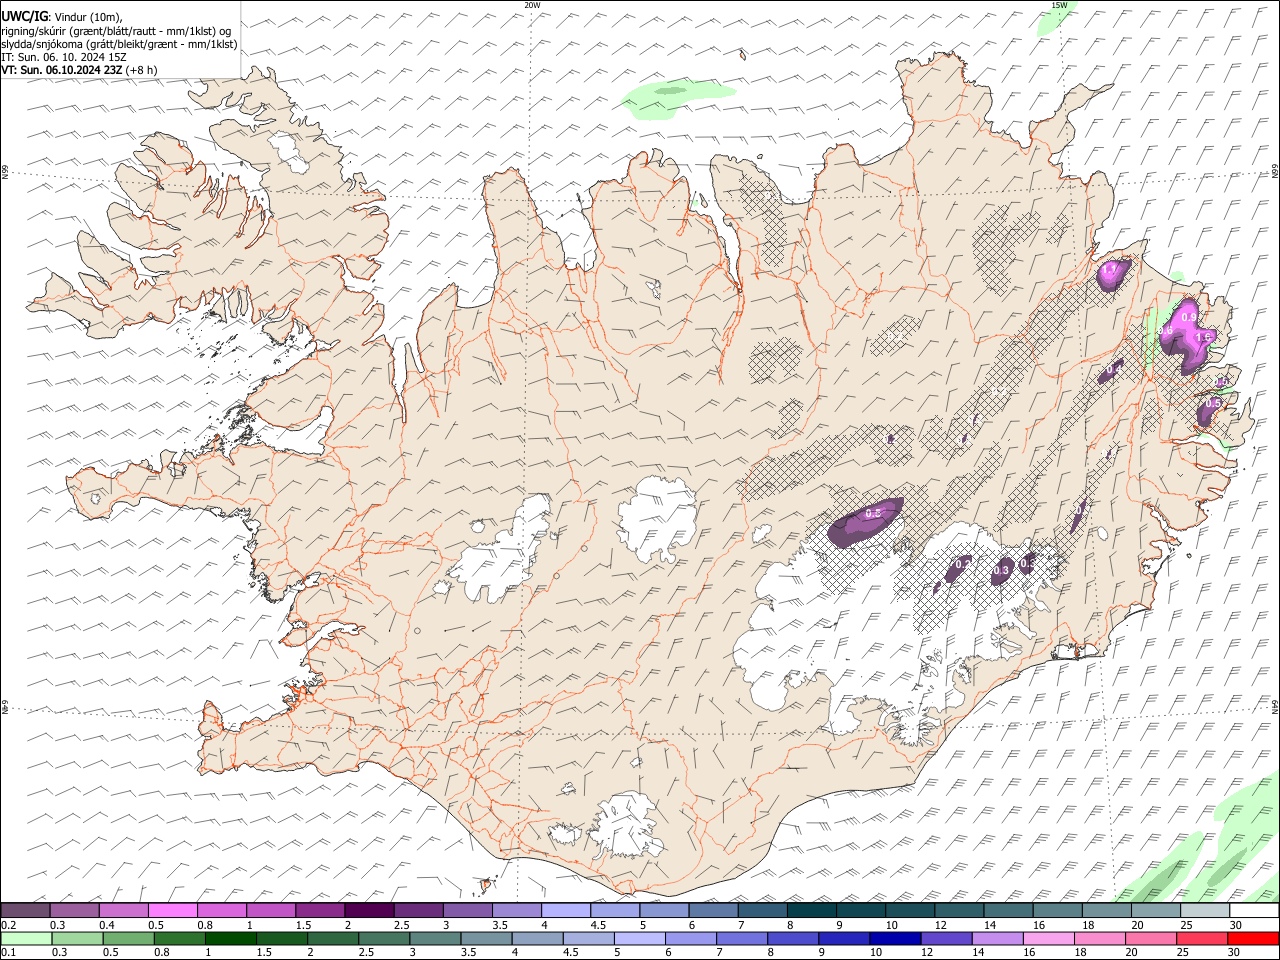Pick lower-row deep blue swatch 10 to 12
Image resolution: width=1280 pixels, height=960 pixels.
894,938
